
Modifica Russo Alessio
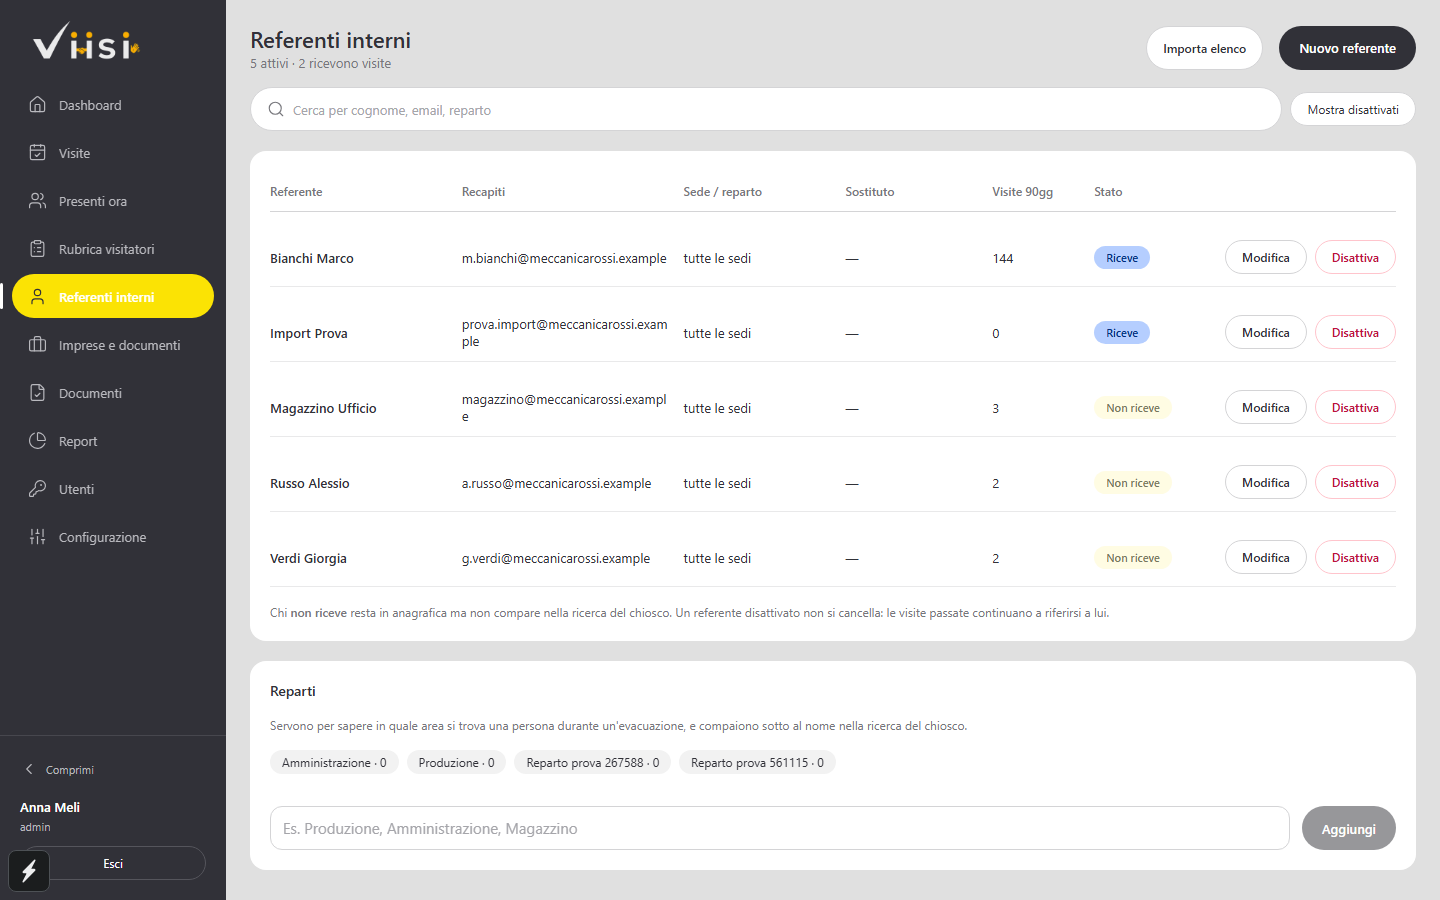click(x=1265, y=483)
